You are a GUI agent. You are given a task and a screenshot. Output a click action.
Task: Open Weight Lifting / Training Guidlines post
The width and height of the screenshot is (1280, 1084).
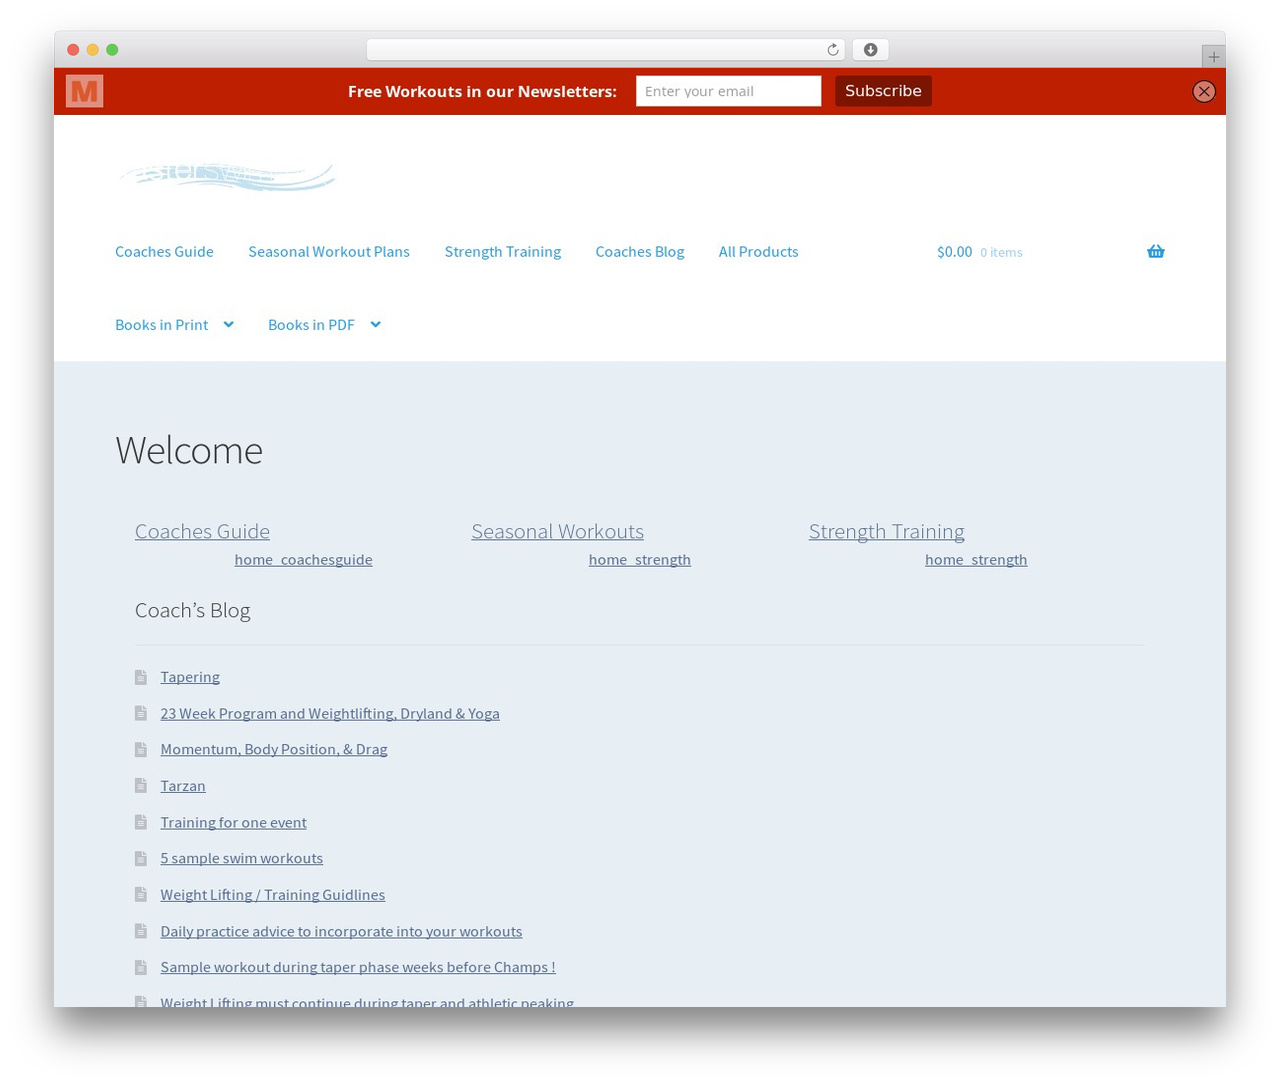tap(272, 894)
